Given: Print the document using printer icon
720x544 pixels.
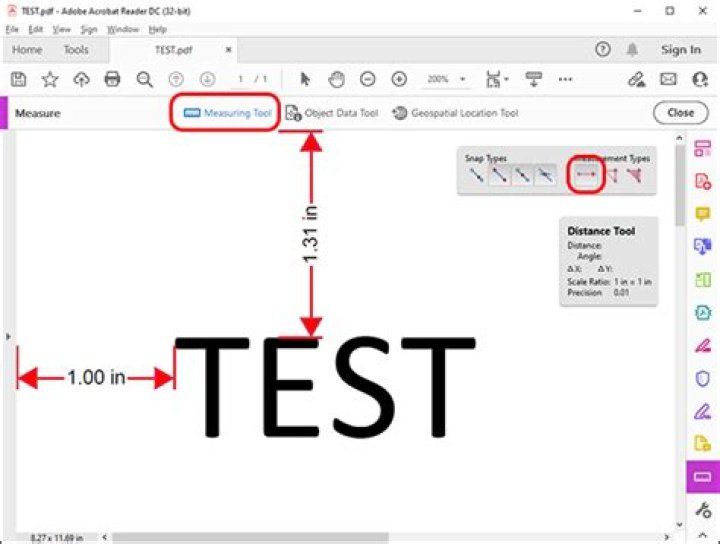Looking at the screenshot, I should click(x=112, y=79).
